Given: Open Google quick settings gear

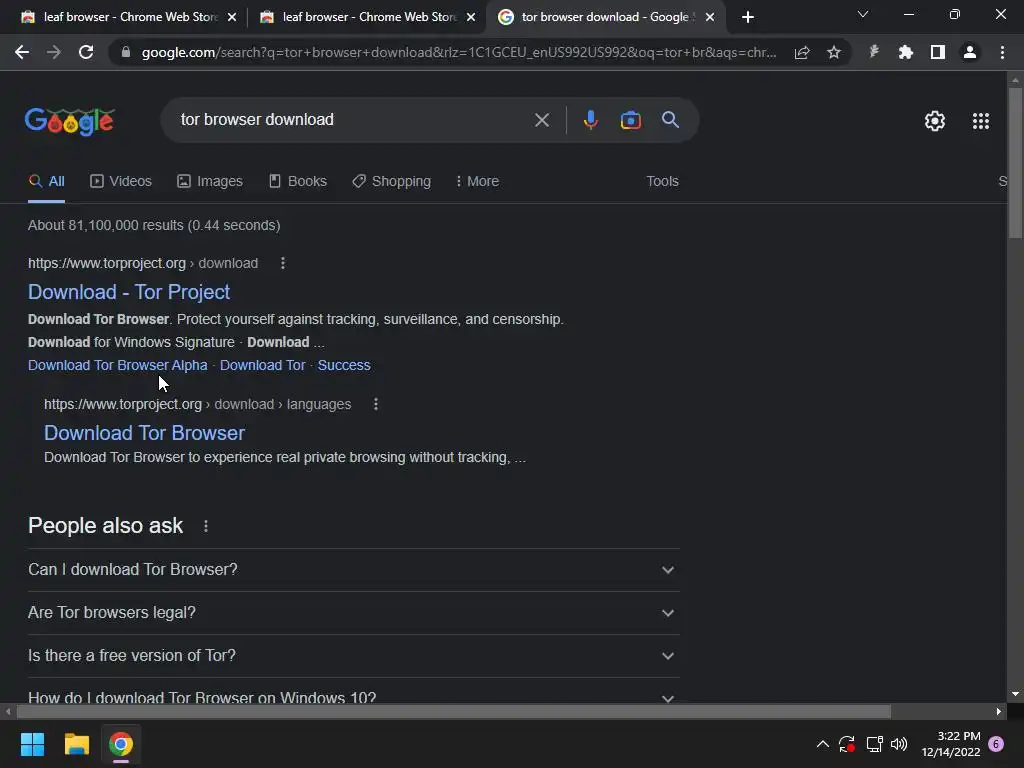Looking at the screenshot, I should coord(935,121).
